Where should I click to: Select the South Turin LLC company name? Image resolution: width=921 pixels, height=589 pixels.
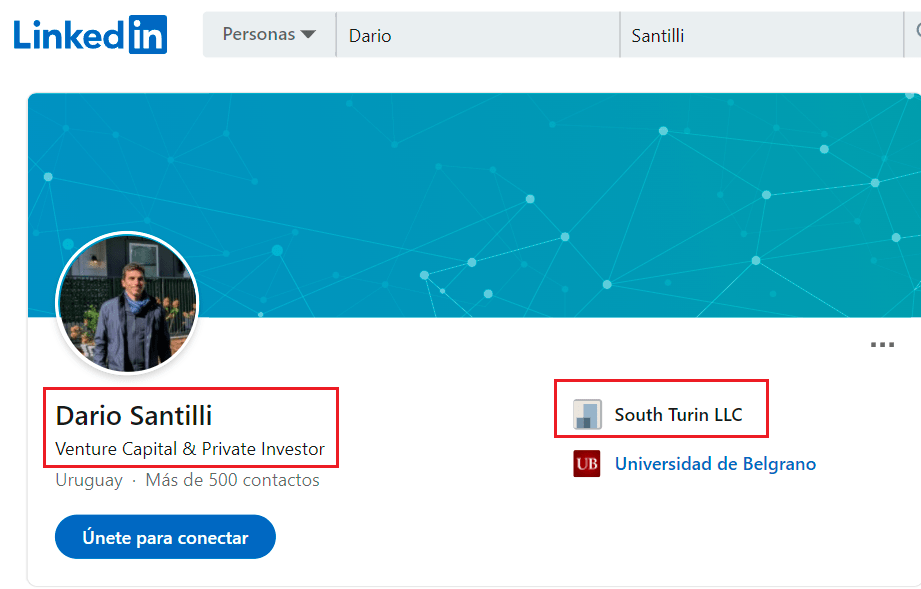pyautogui.click(x=678, y=414)
